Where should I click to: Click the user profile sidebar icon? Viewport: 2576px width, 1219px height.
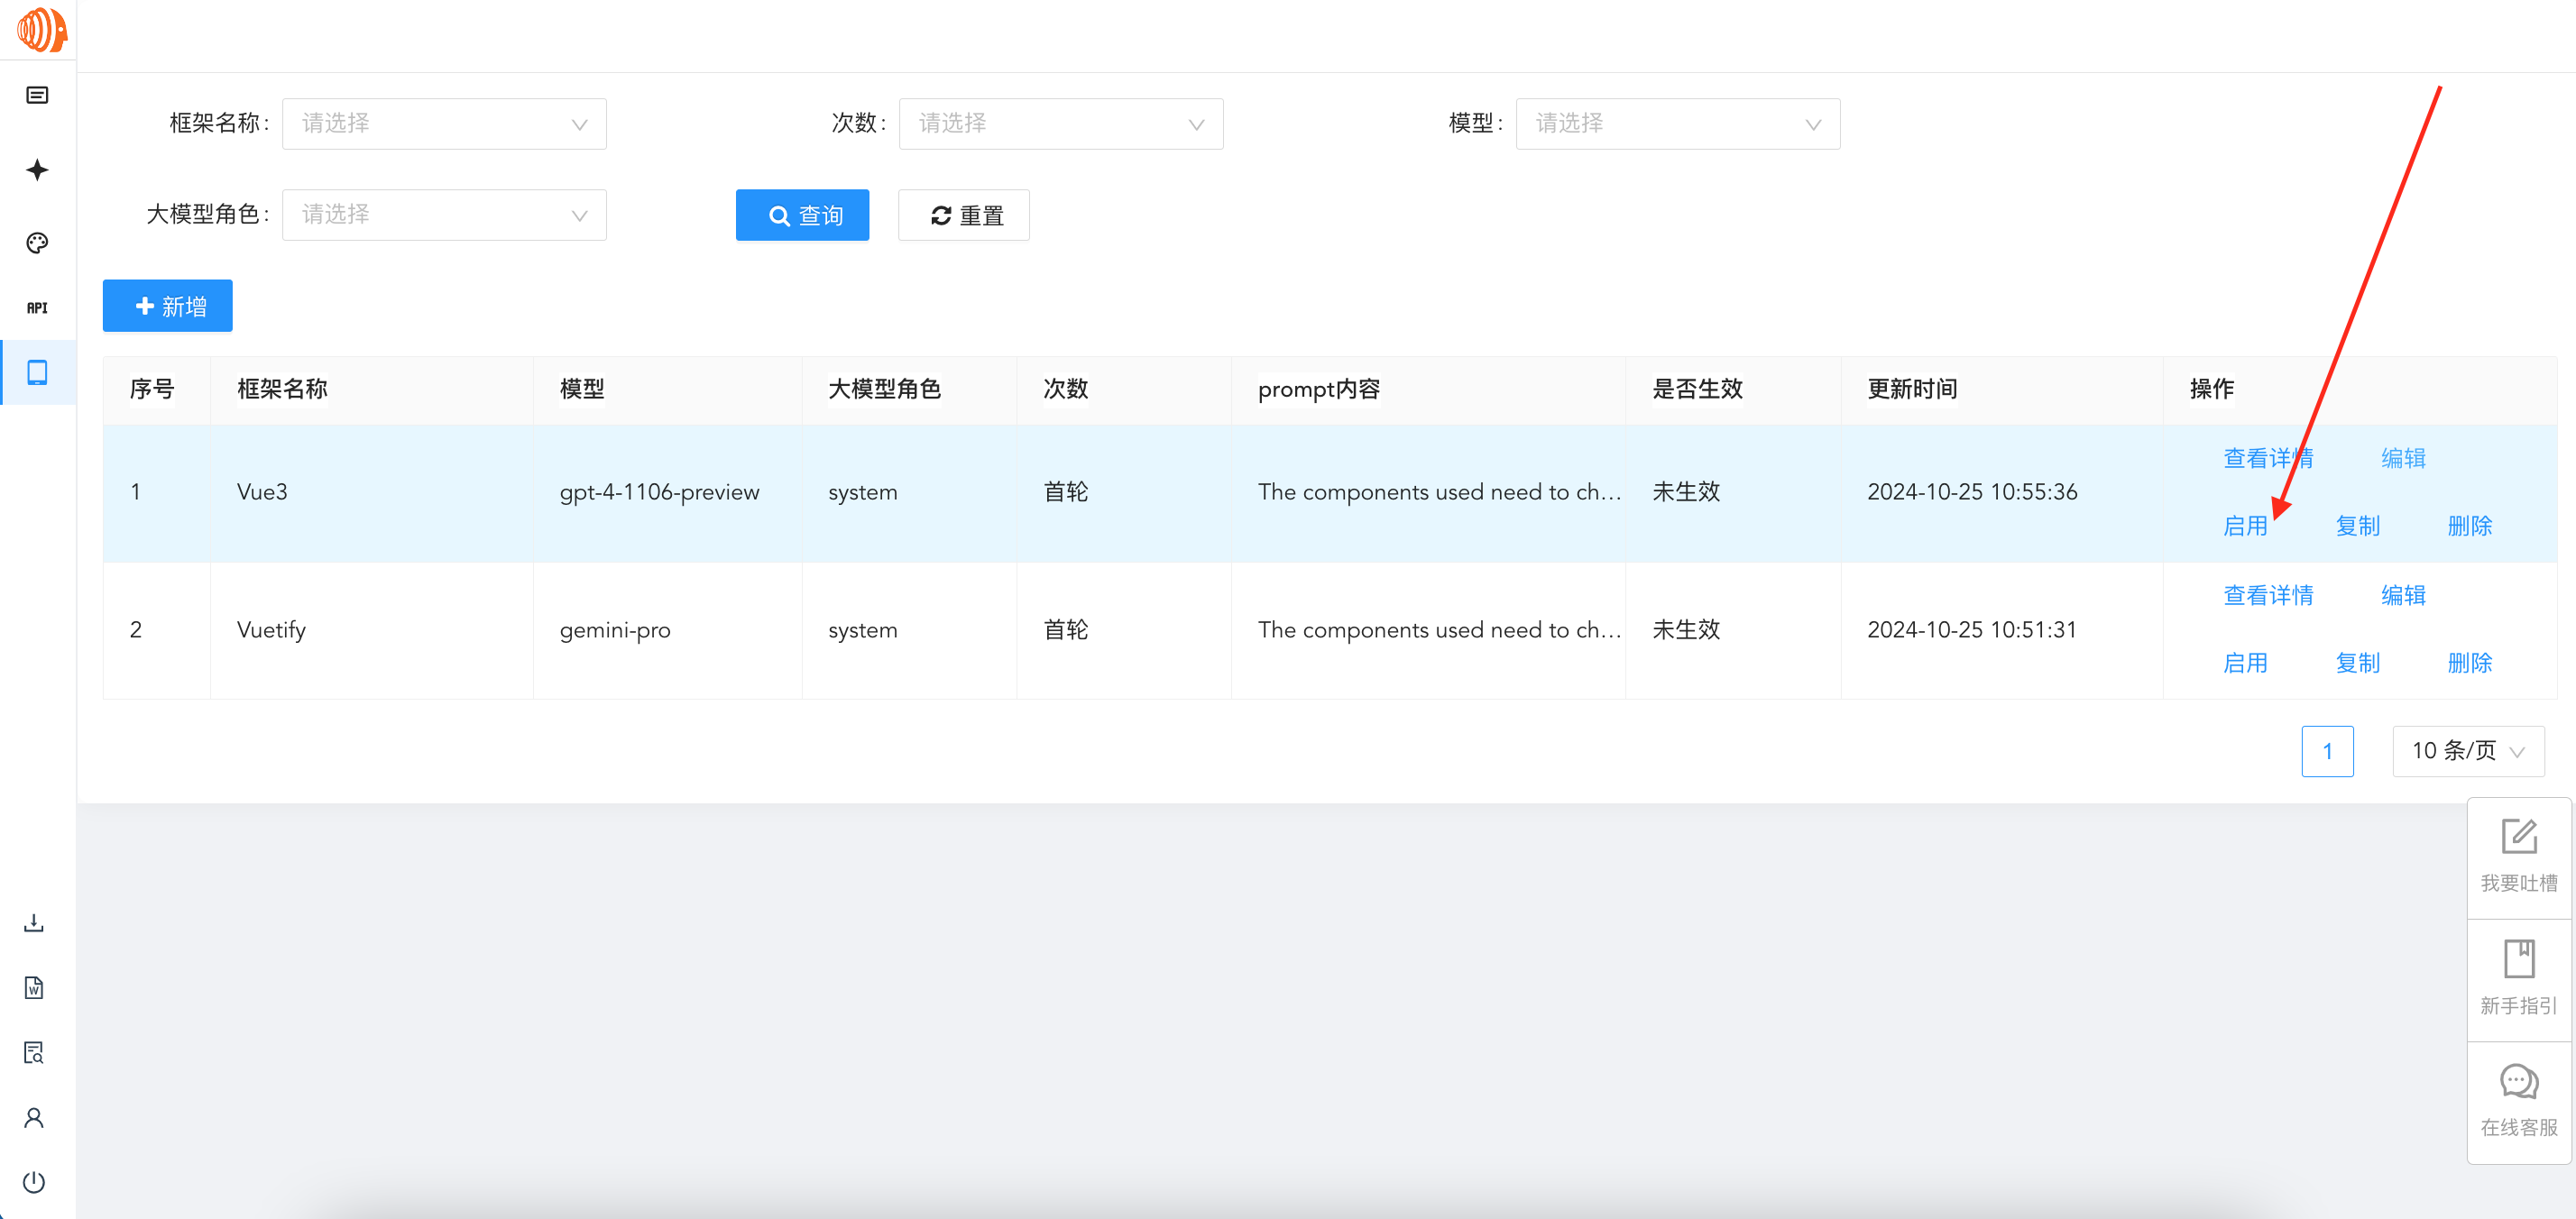click(x=34, y=1117)
